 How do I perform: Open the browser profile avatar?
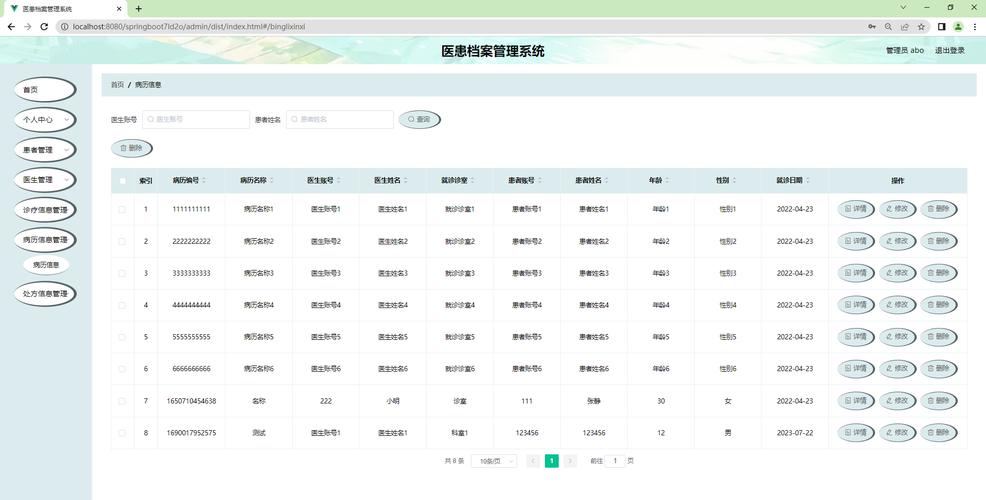tap(958, 26)
